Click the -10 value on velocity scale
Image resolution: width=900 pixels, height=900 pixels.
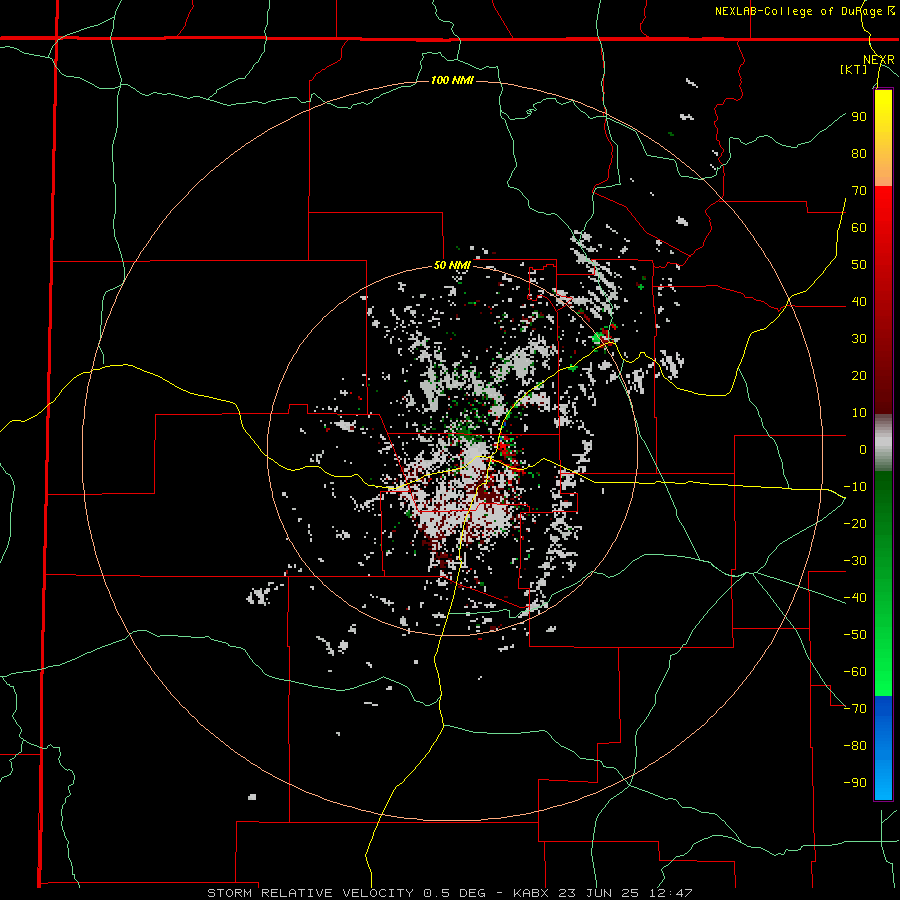pos(855,487)
